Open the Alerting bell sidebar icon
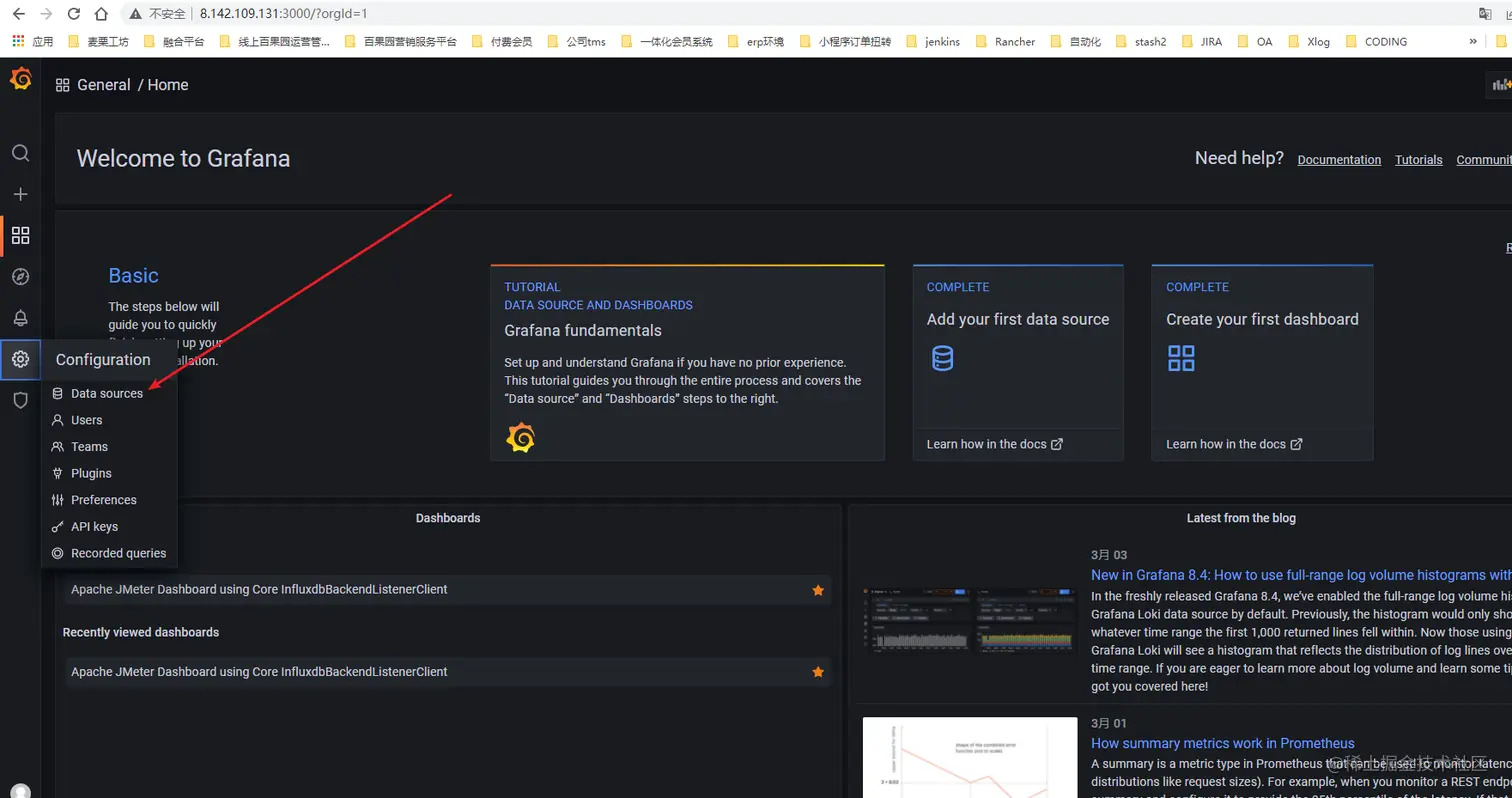Viewport: 1512px width, 798px height. click(20, 317)
